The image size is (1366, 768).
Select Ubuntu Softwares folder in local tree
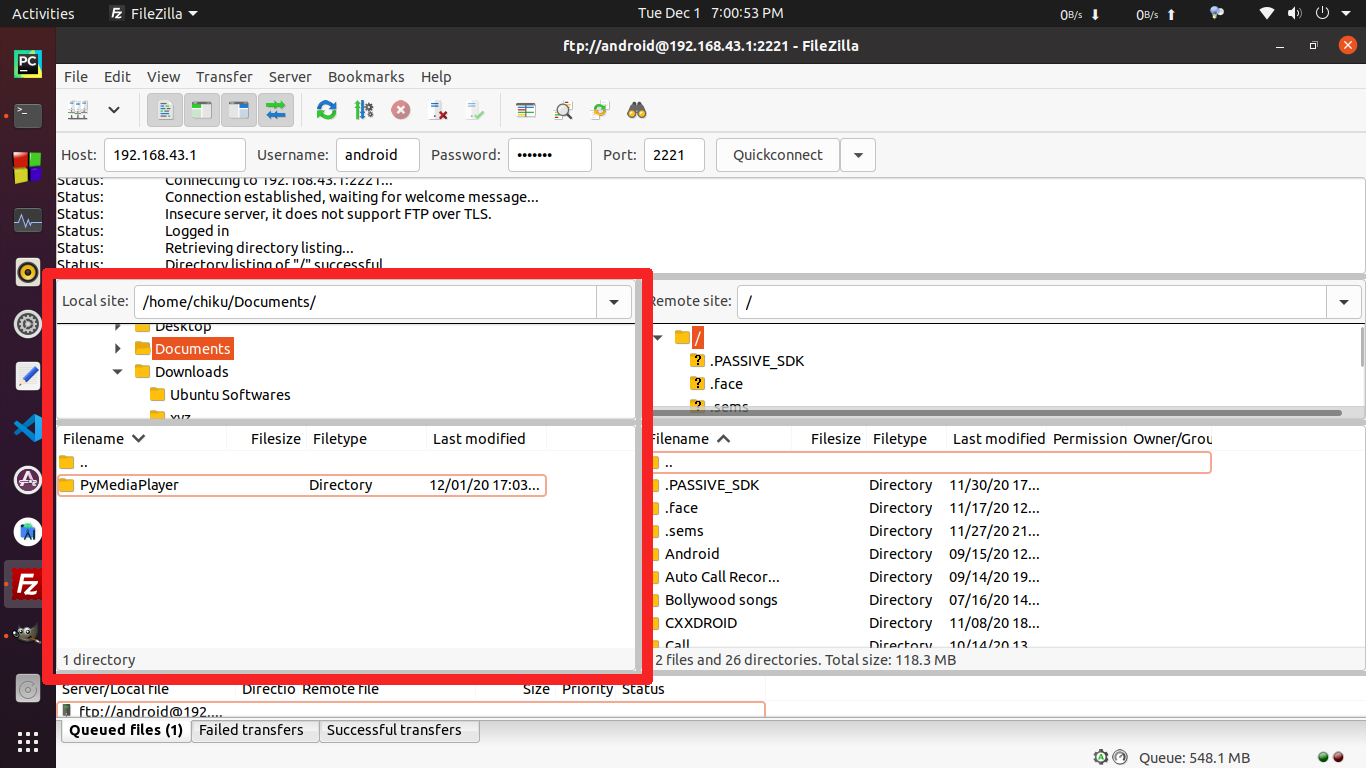230,395
